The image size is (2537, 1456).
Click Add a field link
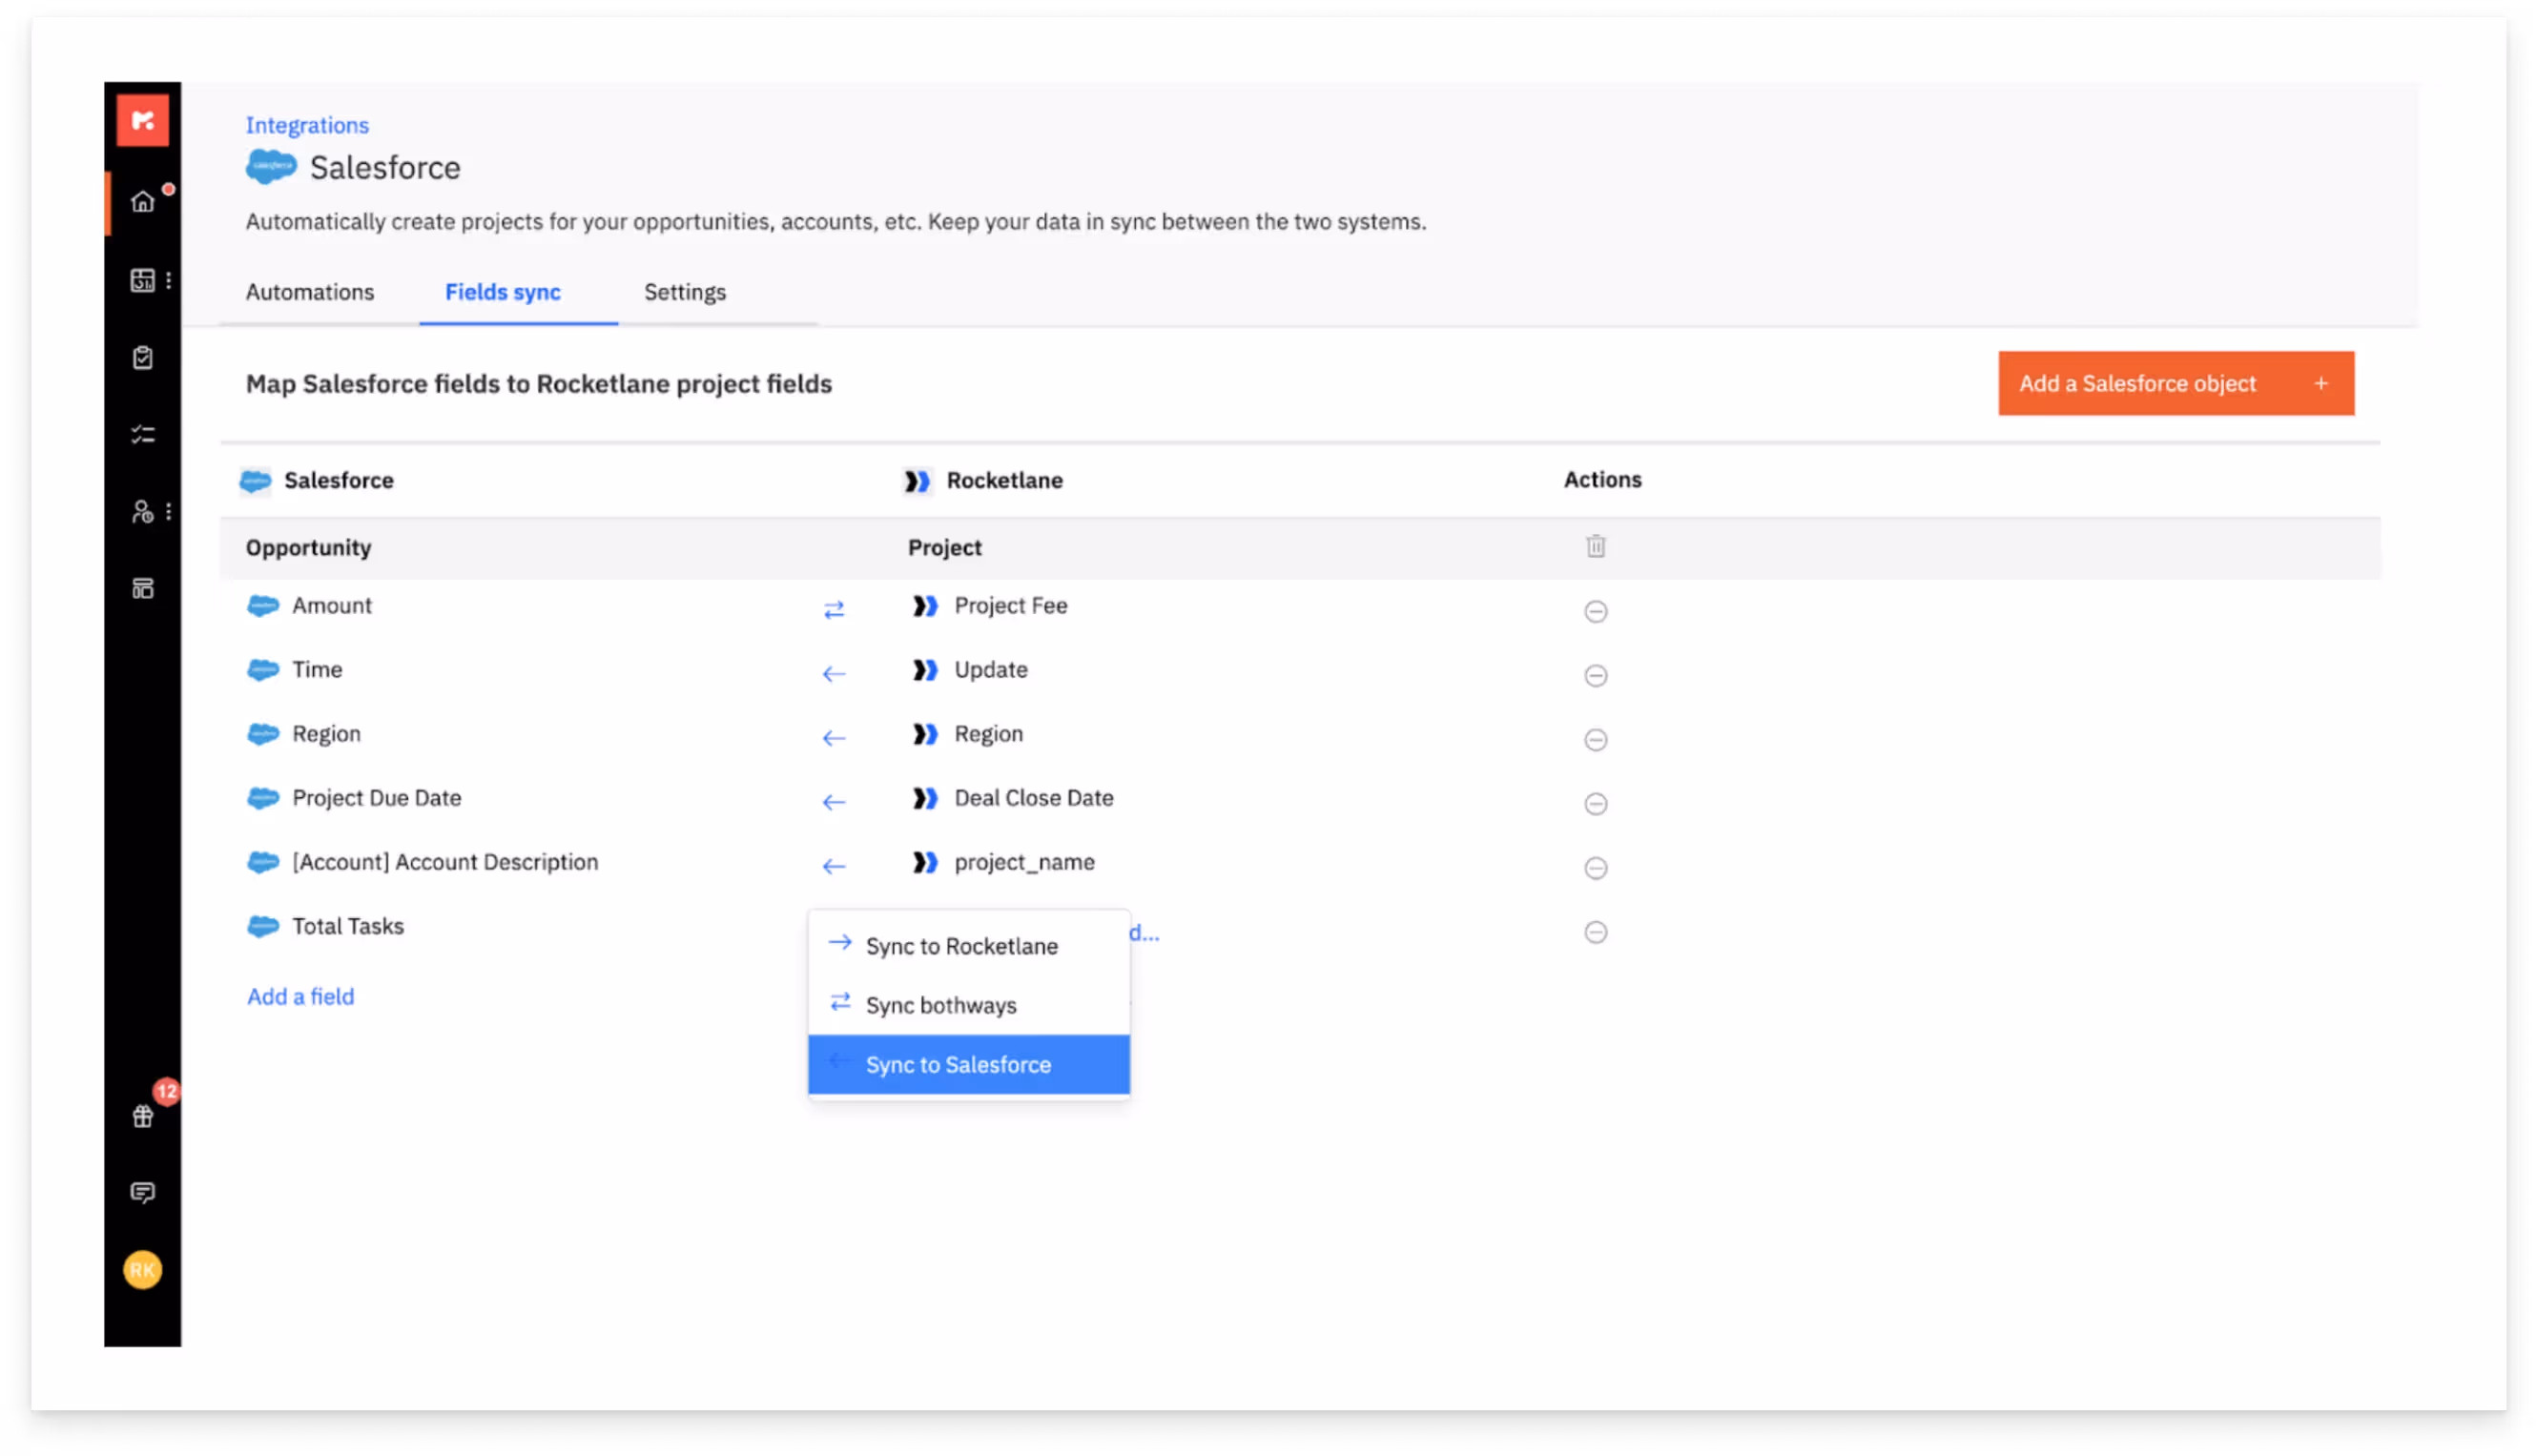300,996
